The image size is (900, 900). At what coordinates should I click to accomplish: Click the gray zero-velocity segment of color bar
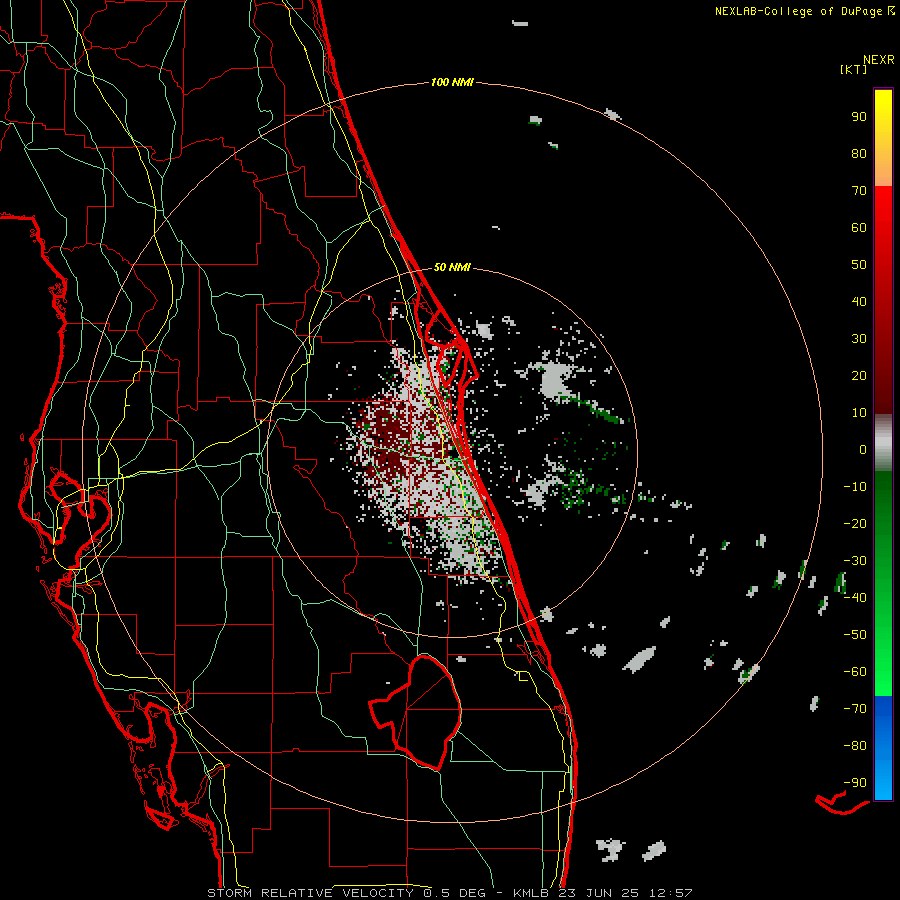click(883, 442)
